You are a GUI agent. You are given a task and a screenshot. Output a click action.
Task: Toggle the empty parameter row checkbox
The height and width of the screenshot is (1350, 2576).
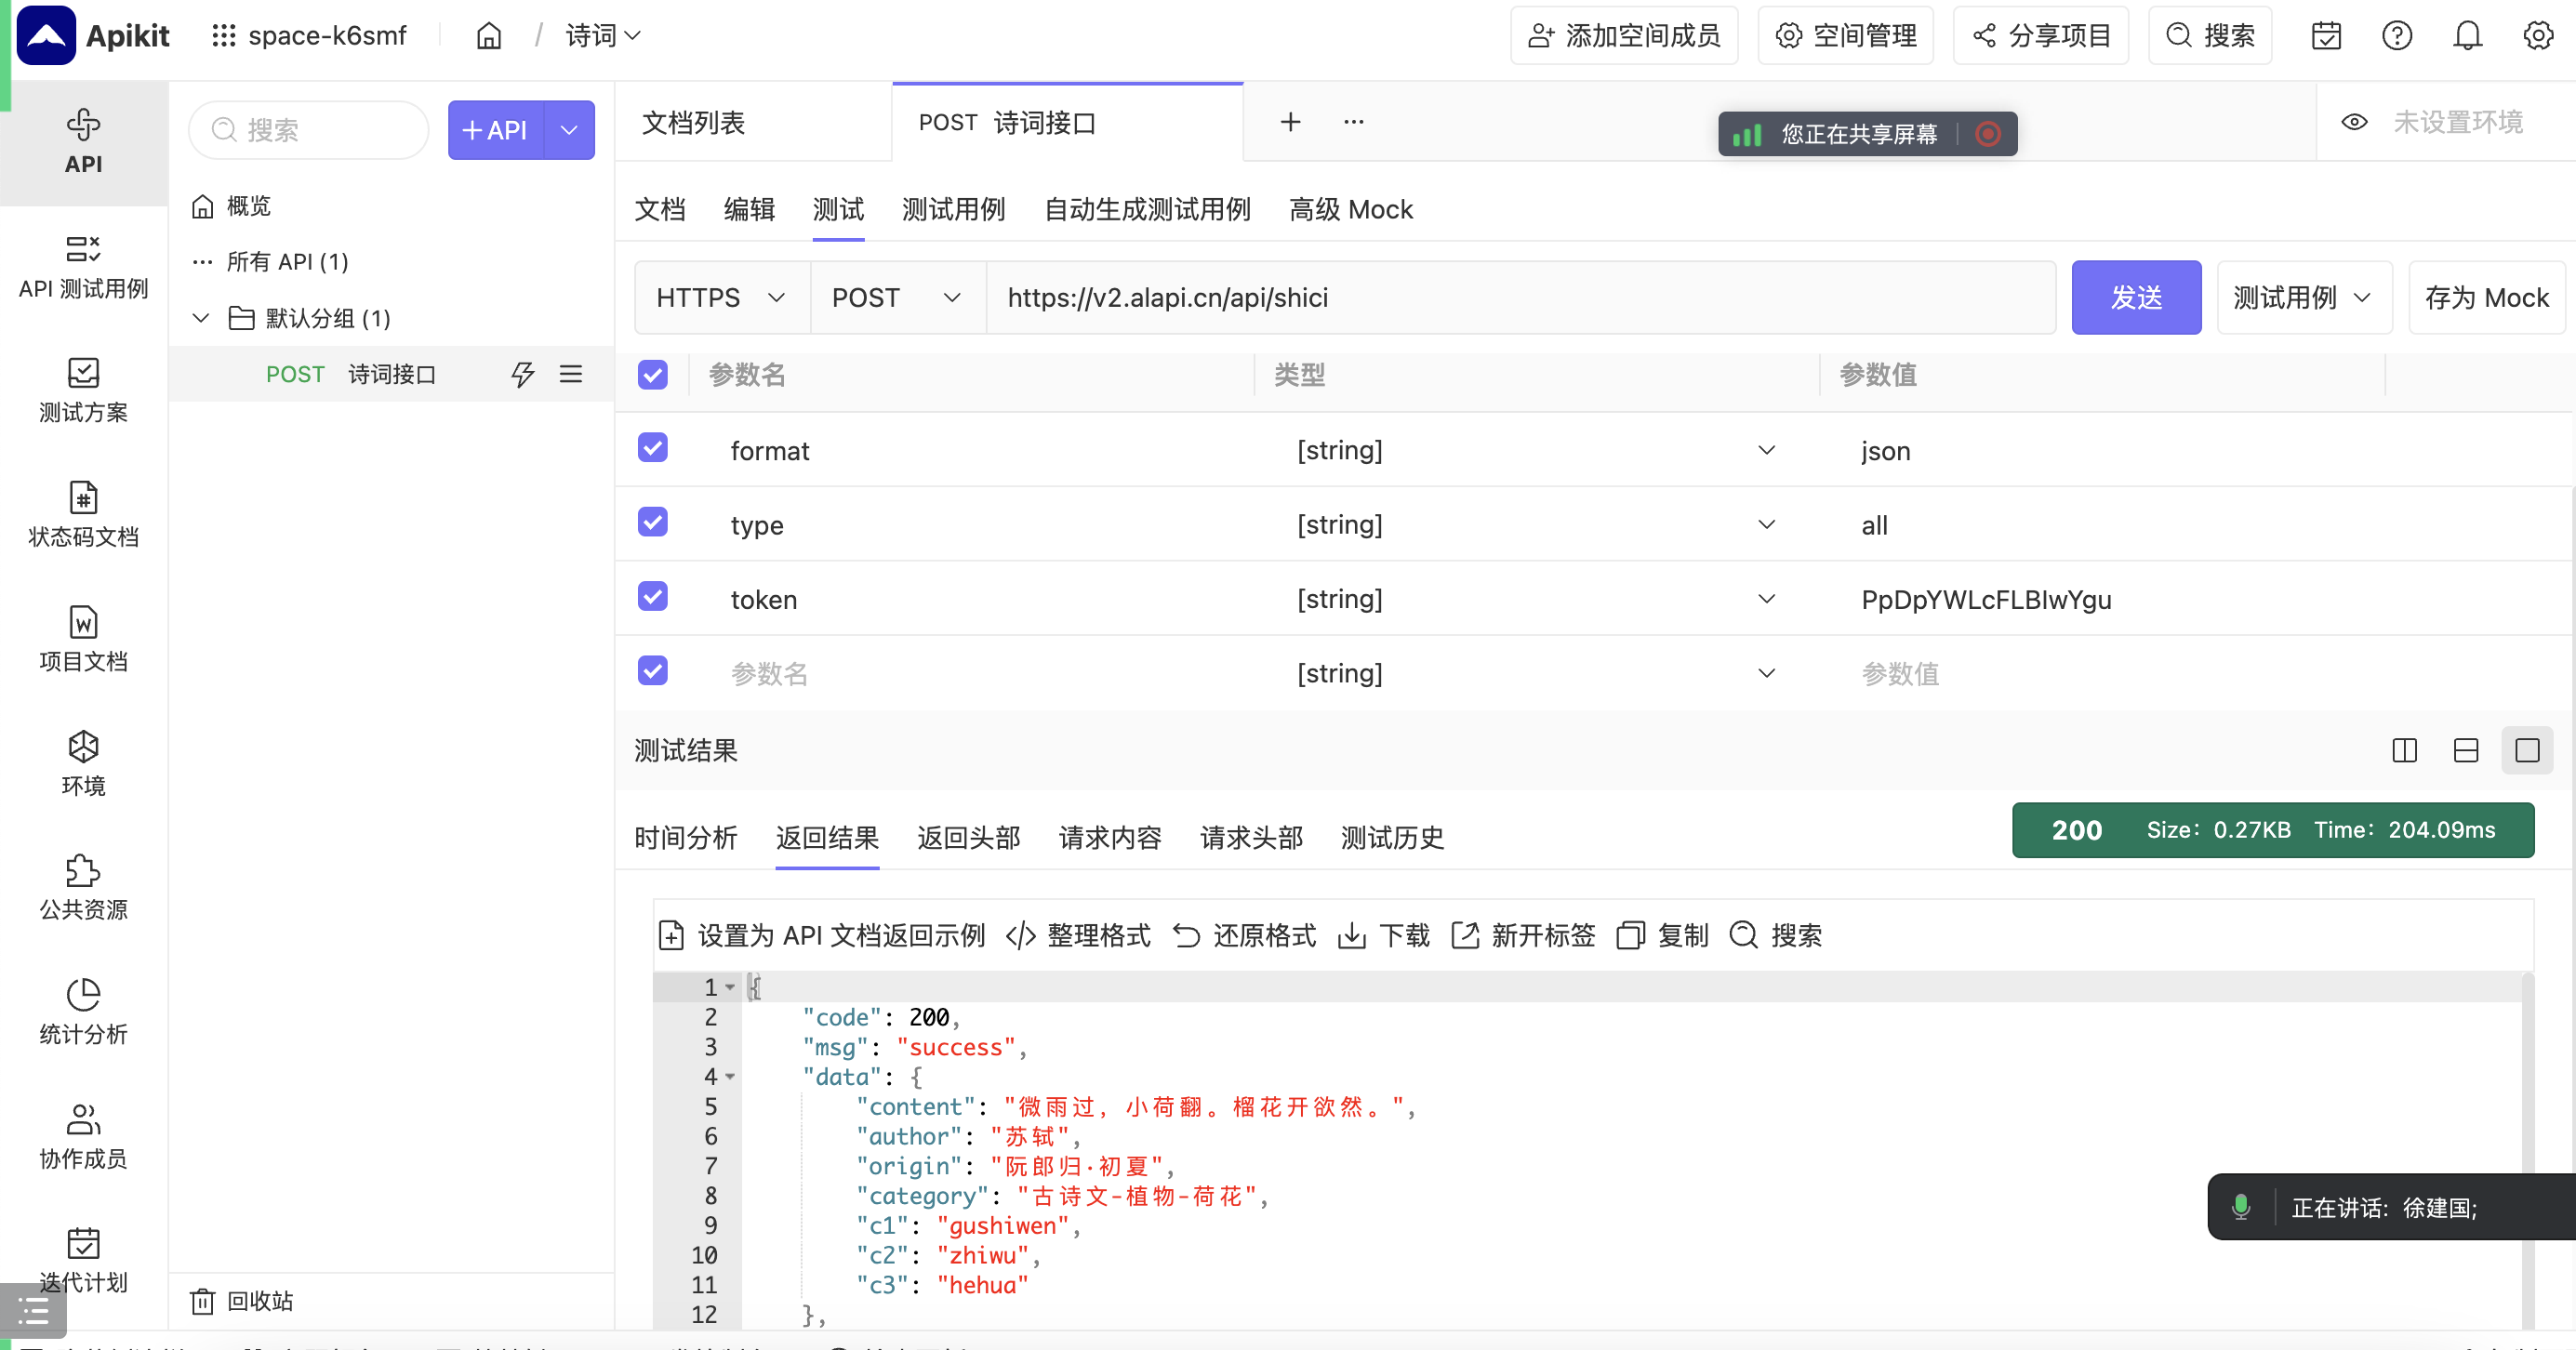(x=653, y=671)
